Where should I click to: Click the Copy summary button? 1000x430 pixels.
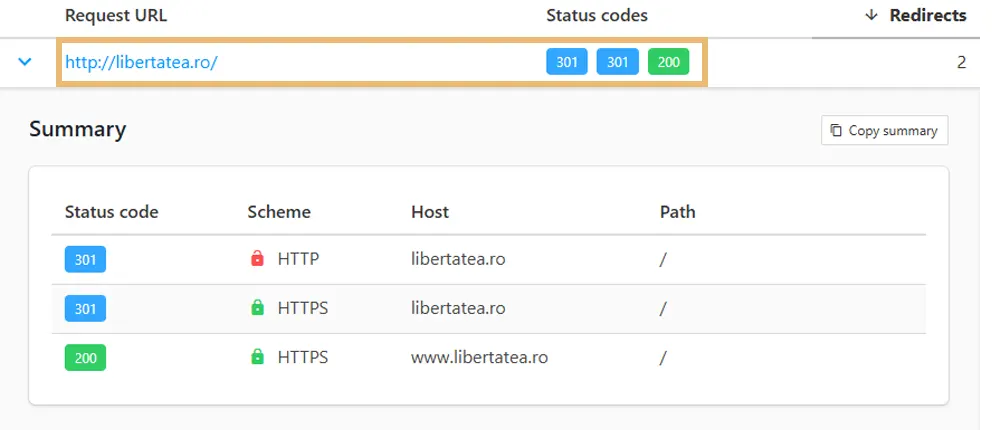pyautogui.click(x=884, y=131)
